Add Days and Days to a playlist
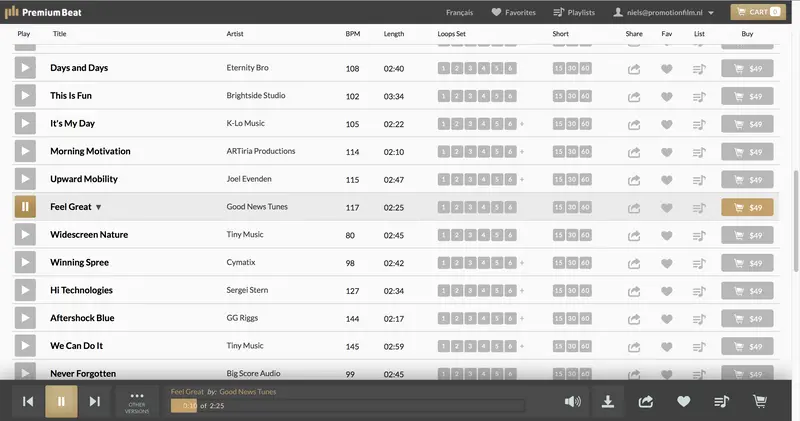 pyautogui.click(x=699, y=69)
